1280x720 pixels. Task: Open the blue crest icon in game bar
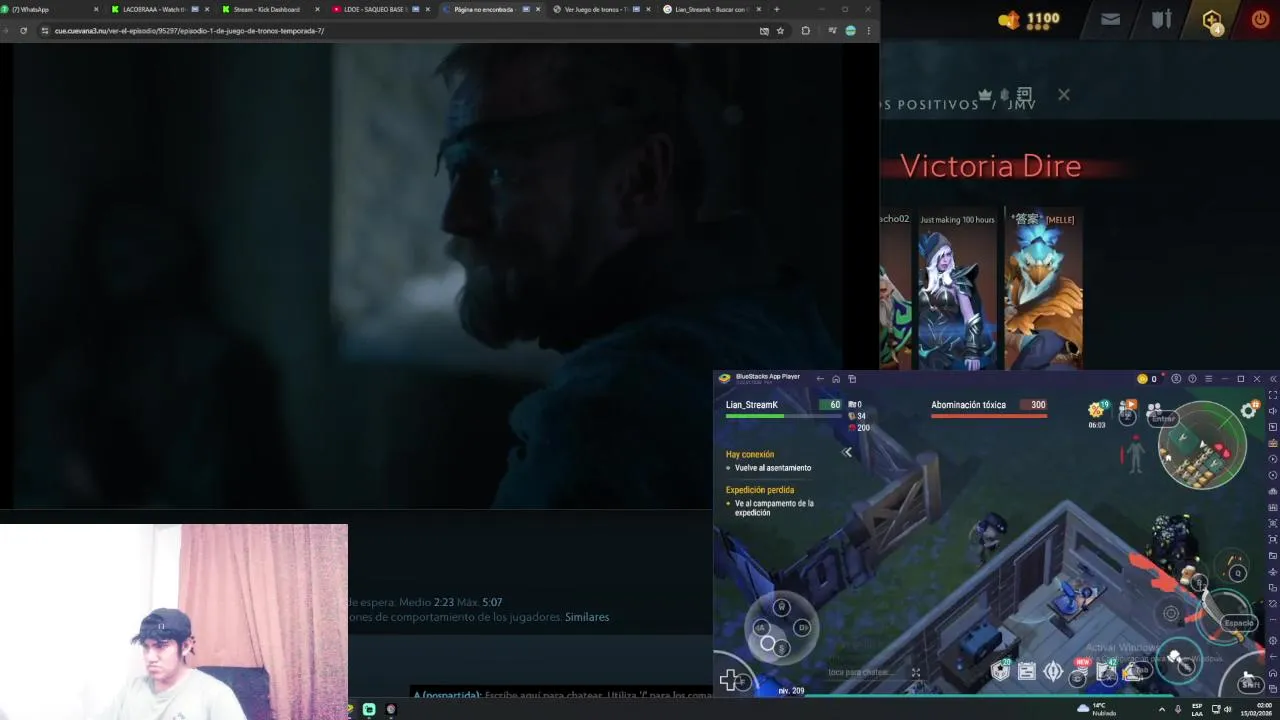pyautogui.click(x=1053, y=672)
